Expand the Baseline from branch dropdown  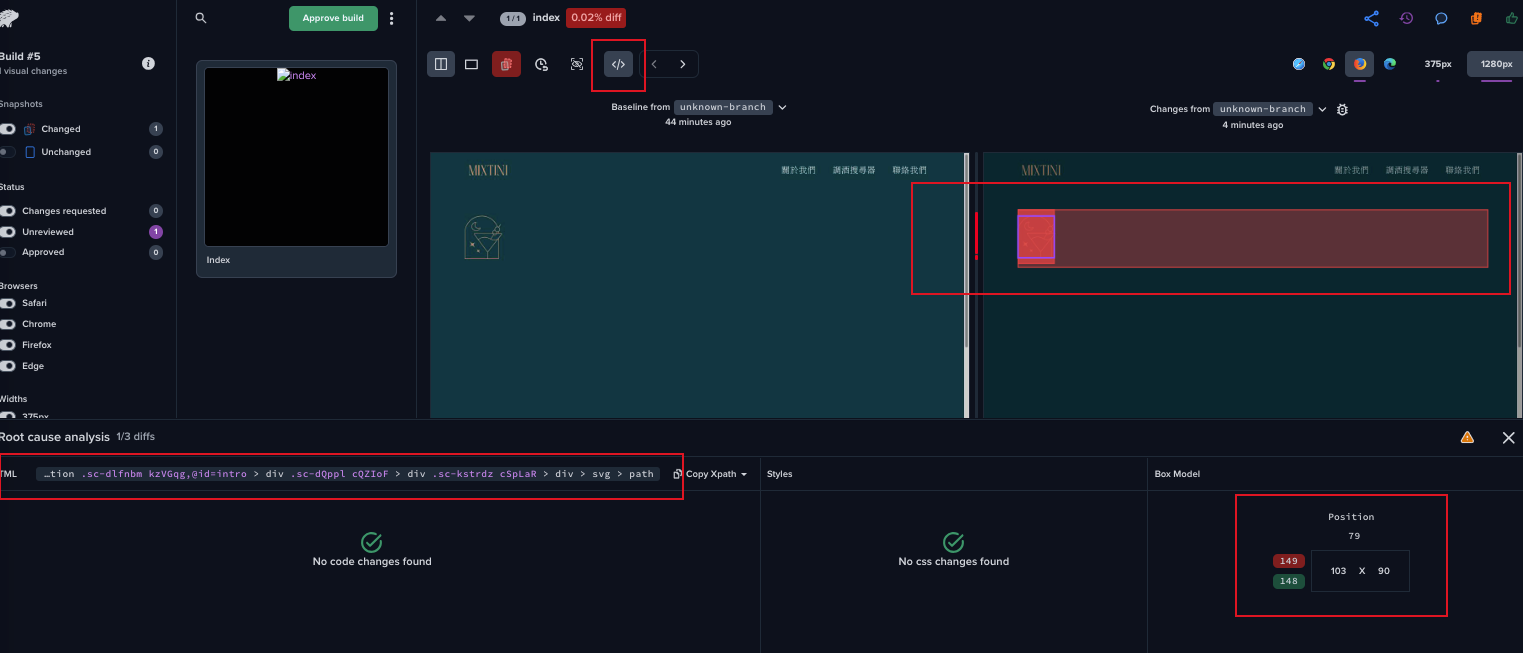pyautogui.click(x=782, y=107)
